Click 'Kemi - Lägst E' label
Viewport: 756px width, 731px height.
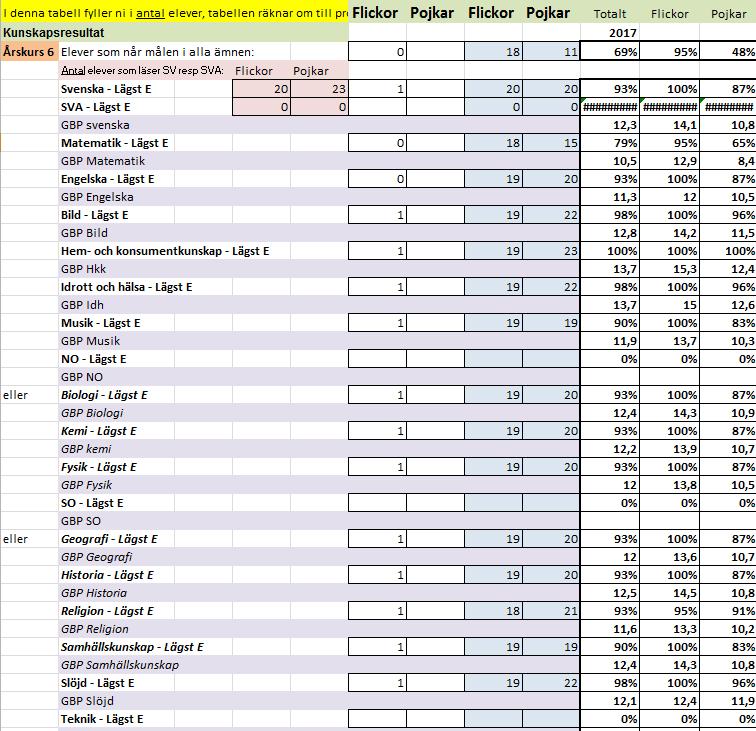(x=98, y=431)
